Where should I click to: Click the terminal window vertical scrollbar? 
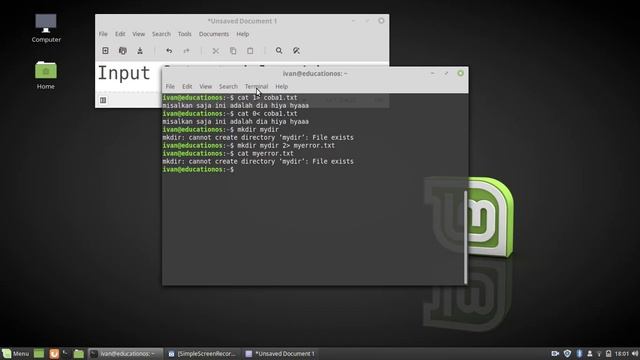coord(466,237)
